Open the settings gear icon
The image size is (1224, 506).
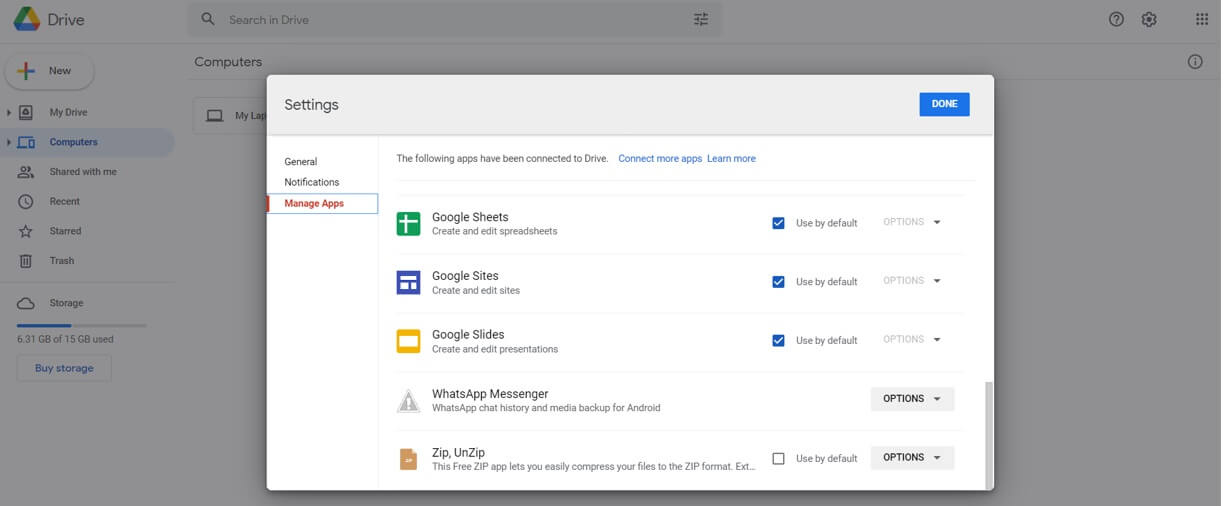pyautogui.click(x=1149, y=19)
